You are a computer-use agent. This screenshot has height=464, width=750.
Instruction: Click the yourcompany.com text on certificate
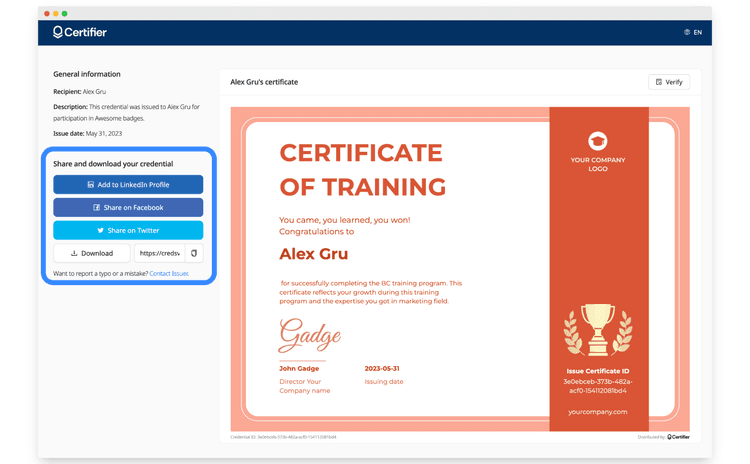coord(598,412)
